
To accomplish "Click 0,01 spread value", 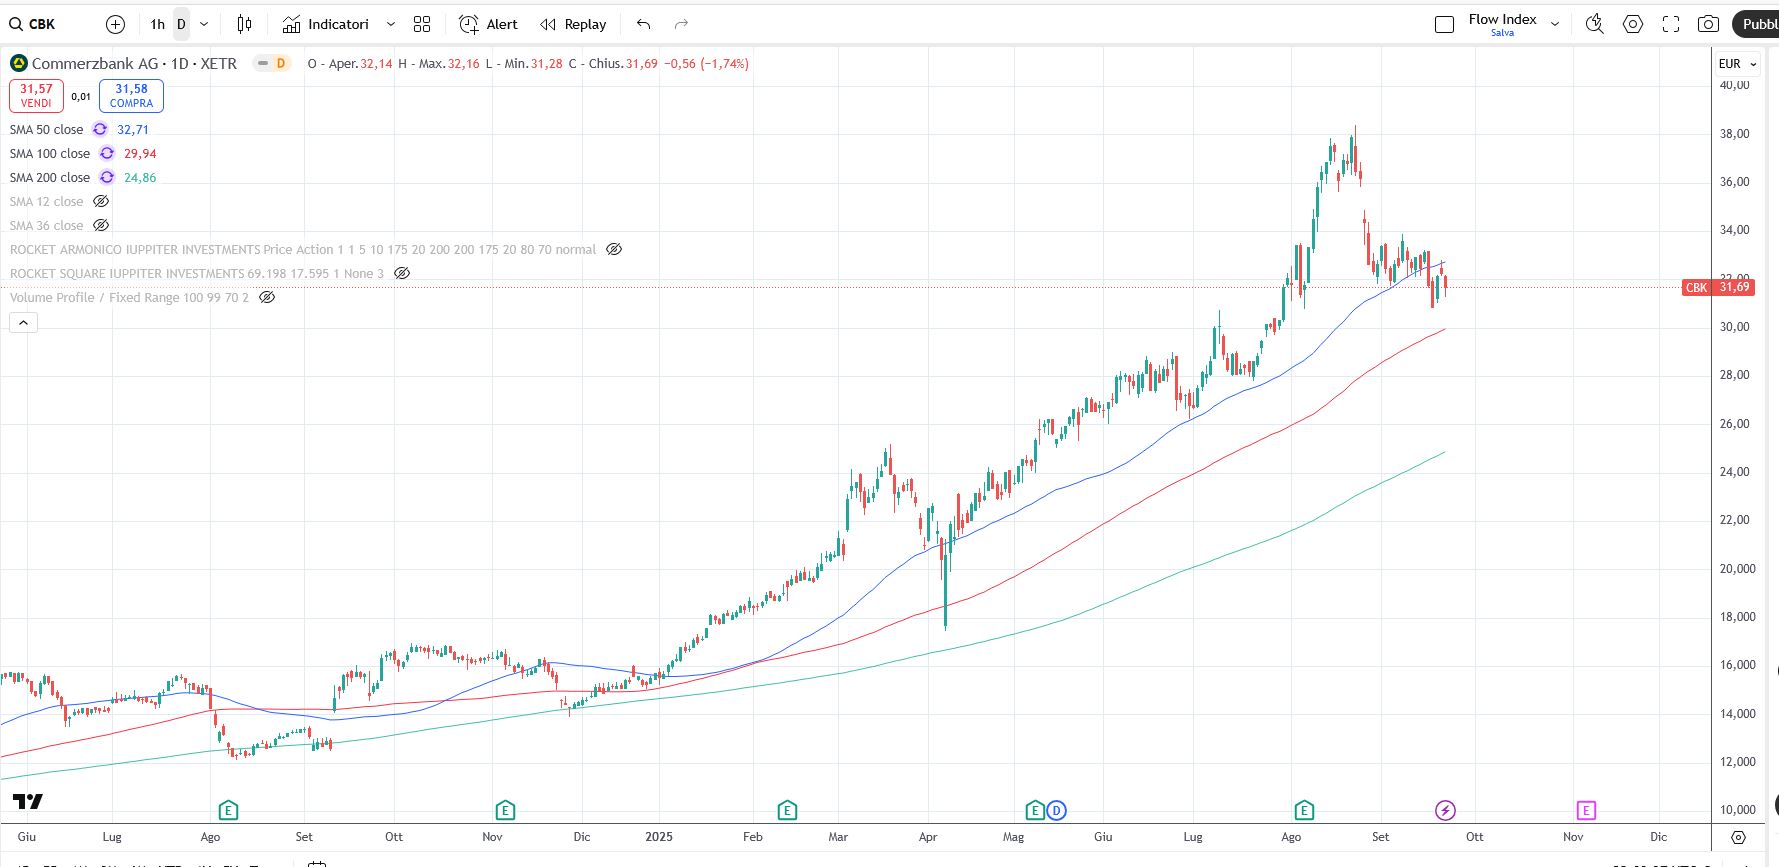I will point(81,97).
